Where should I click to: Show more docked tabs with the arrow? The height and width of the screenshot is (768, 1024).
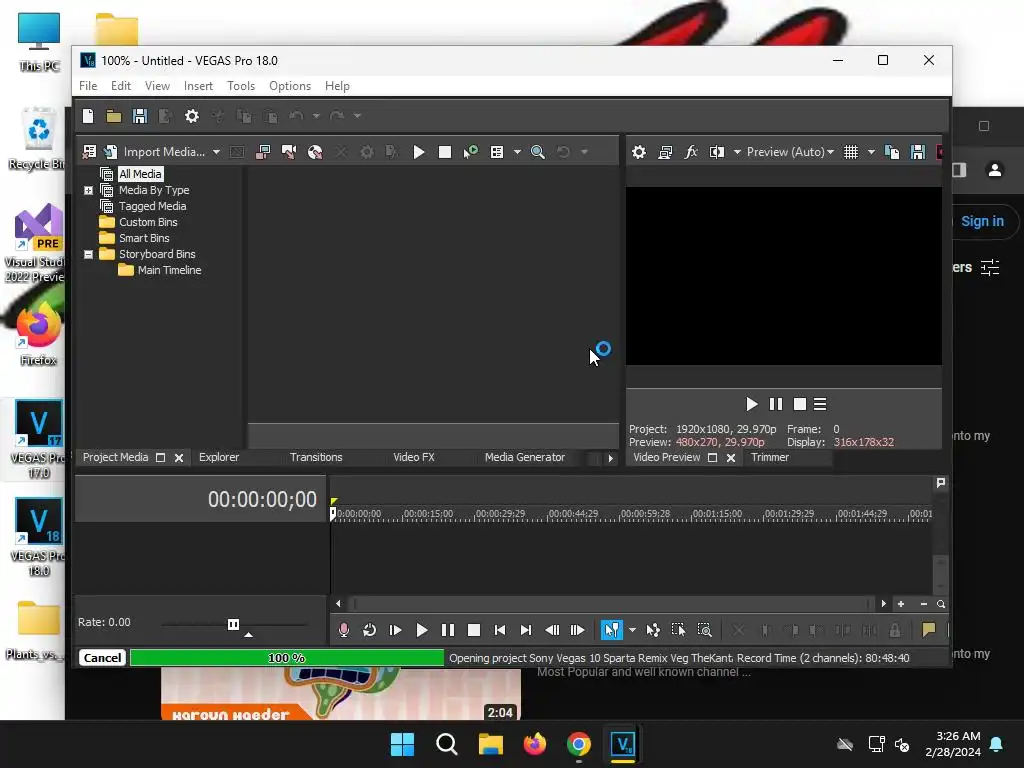point(610,458)
